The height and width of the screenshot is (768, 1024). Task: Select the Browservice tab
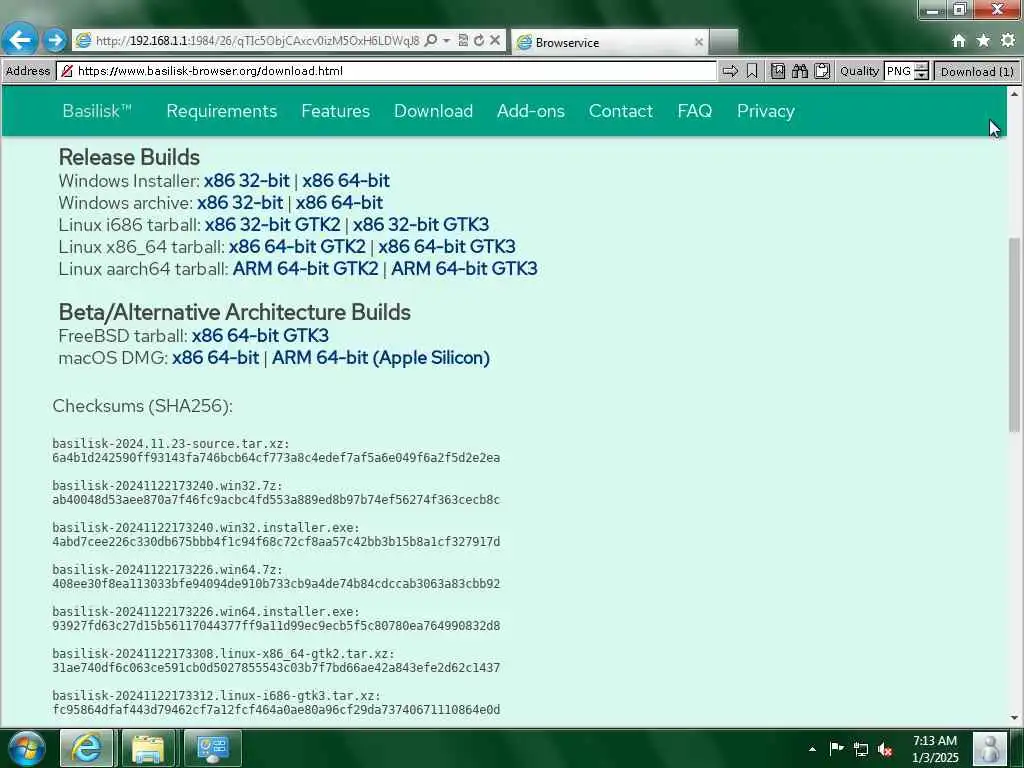(609, 42)
